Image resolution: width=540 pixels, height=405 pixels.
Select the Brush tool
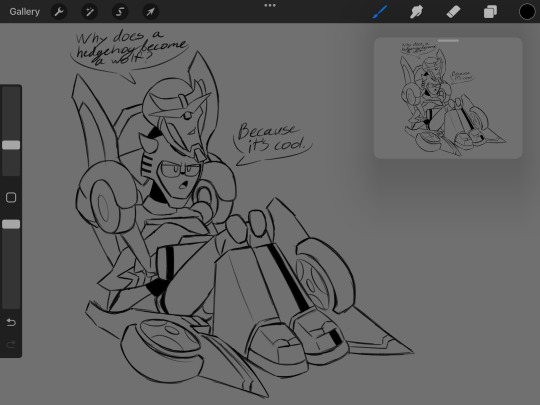coord(380,12)
